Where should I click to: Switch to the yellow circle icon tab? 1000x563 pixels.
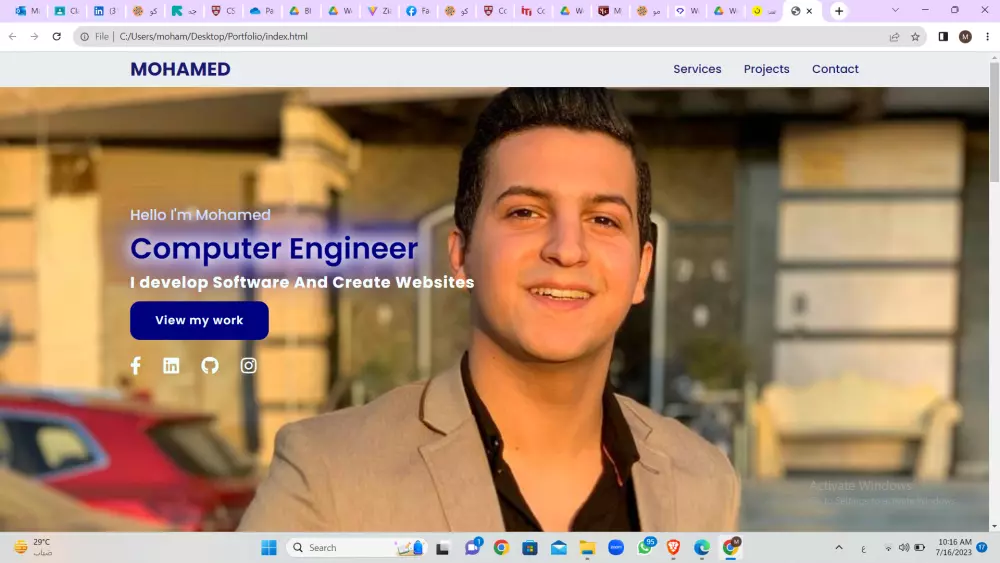[x=765, y=11]
